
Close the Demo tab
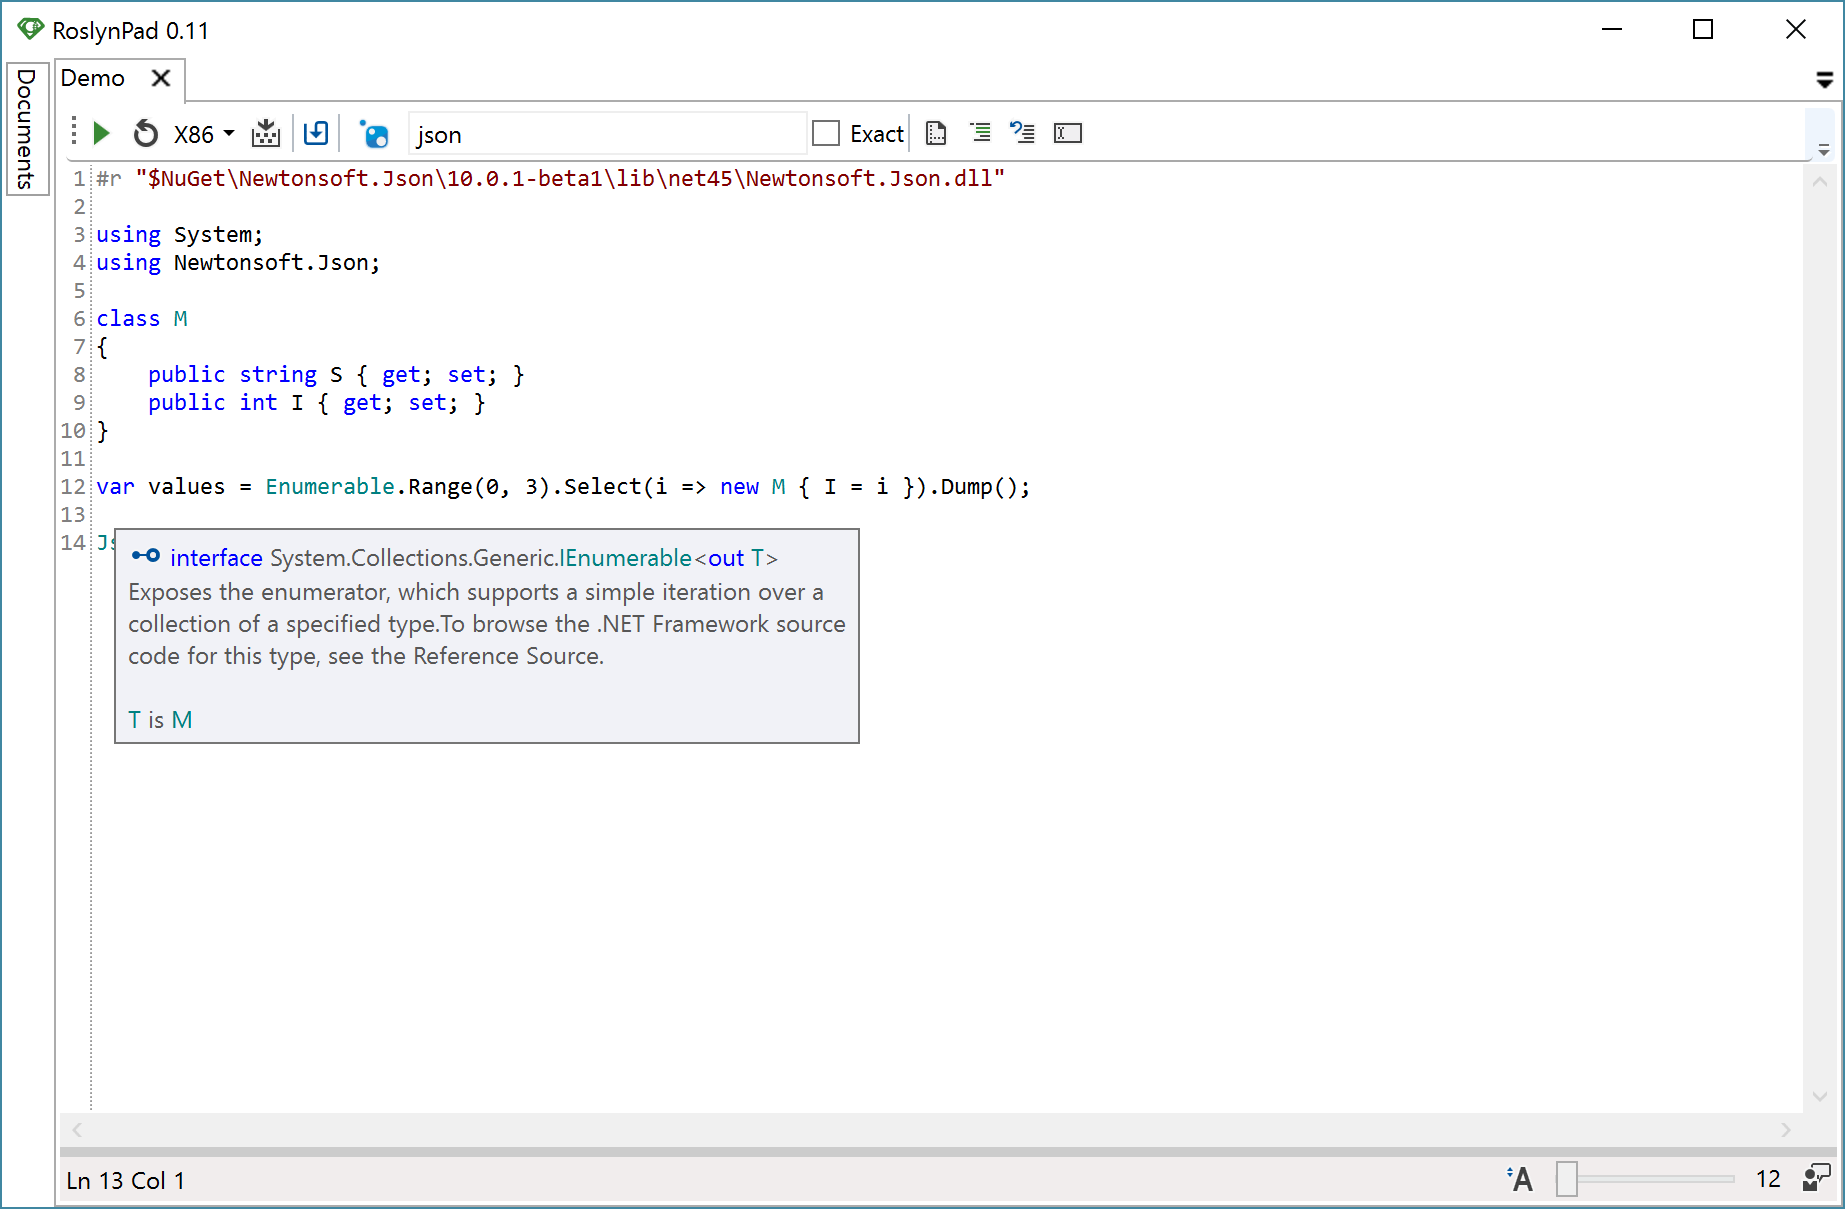[160, 78]
